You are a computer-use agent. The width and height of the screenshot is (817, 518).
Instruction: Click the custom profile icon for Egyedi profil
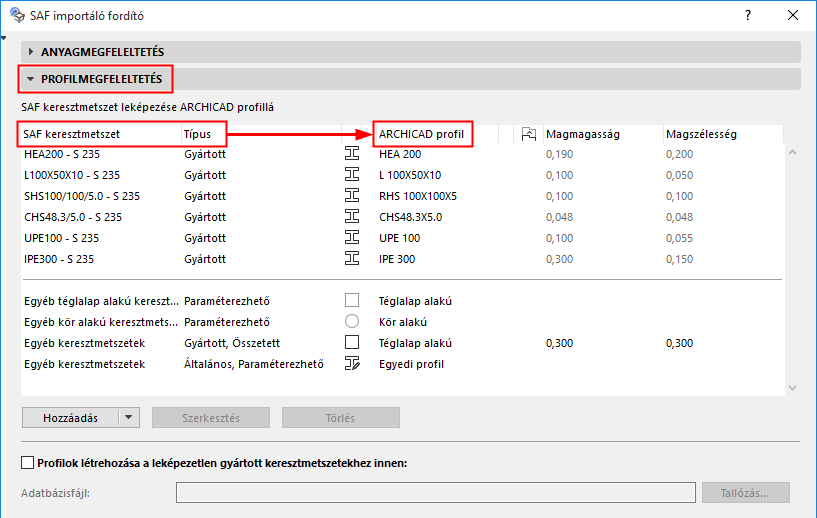pos(352,363)
